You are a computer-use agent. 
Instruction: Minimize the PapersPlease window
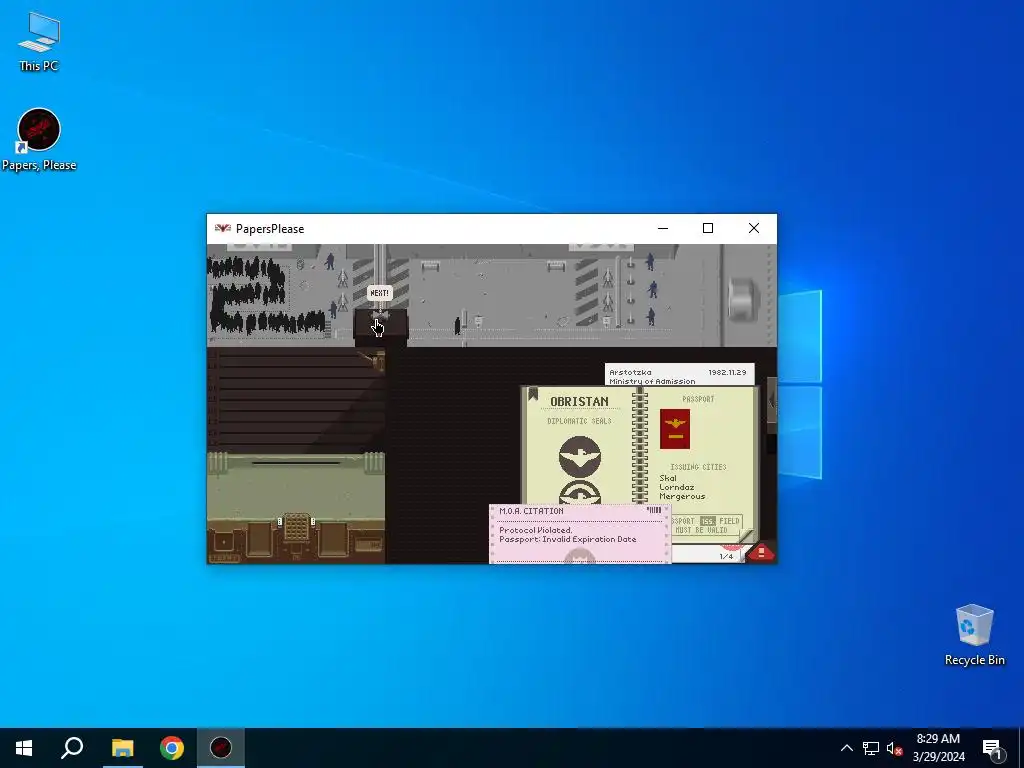click(663, 228)
